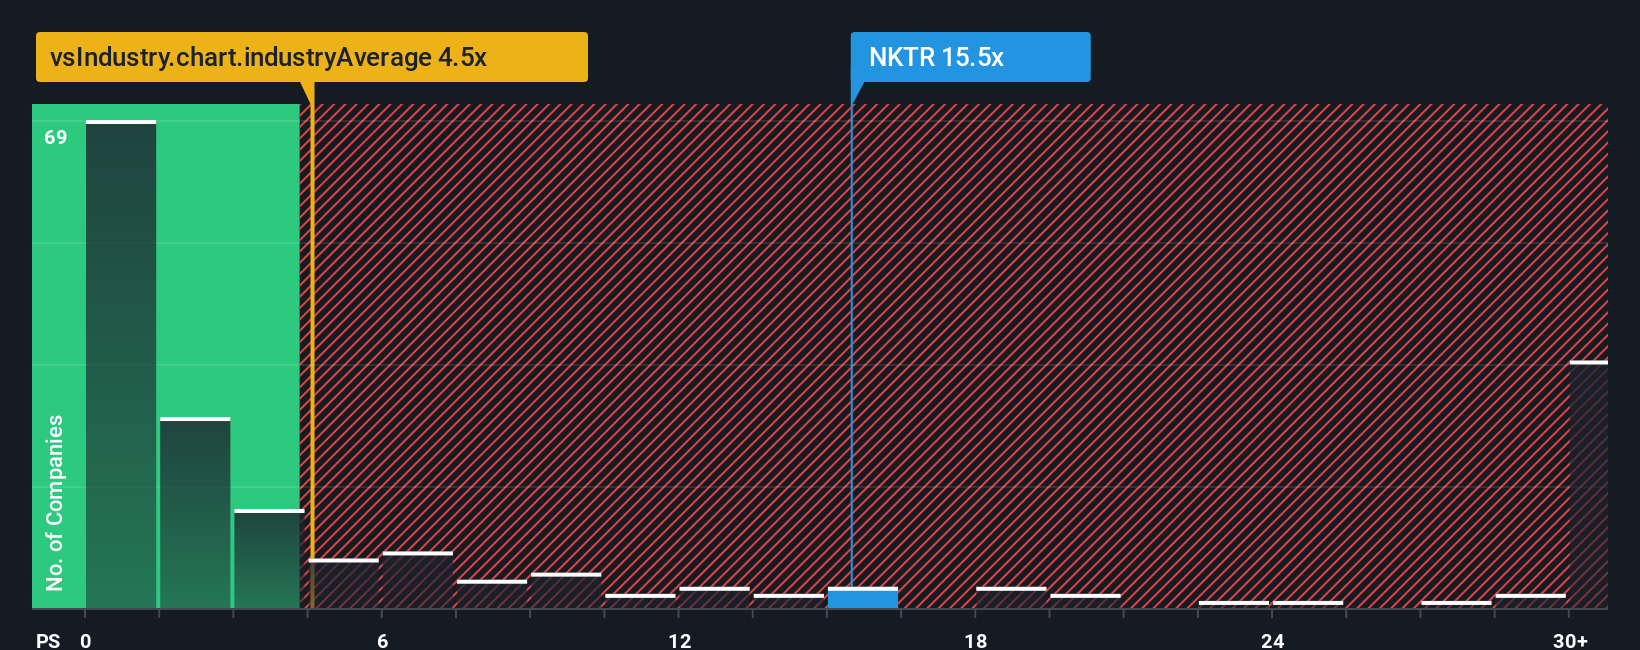
Task: Click the '30+' axis tick label
Action: click(x=1570, y=640)
